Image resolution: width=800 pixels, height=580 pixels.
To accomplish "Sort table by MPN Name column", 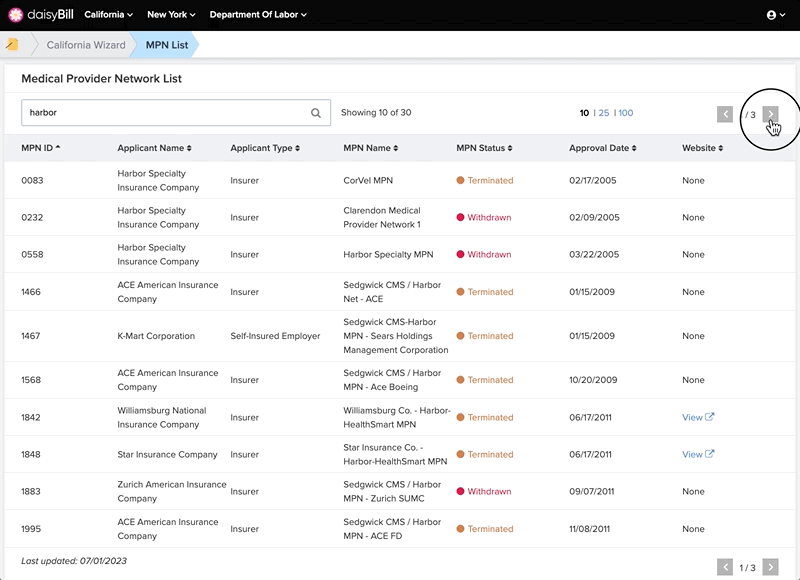I will pyautogui.click(x=370, y=148).
